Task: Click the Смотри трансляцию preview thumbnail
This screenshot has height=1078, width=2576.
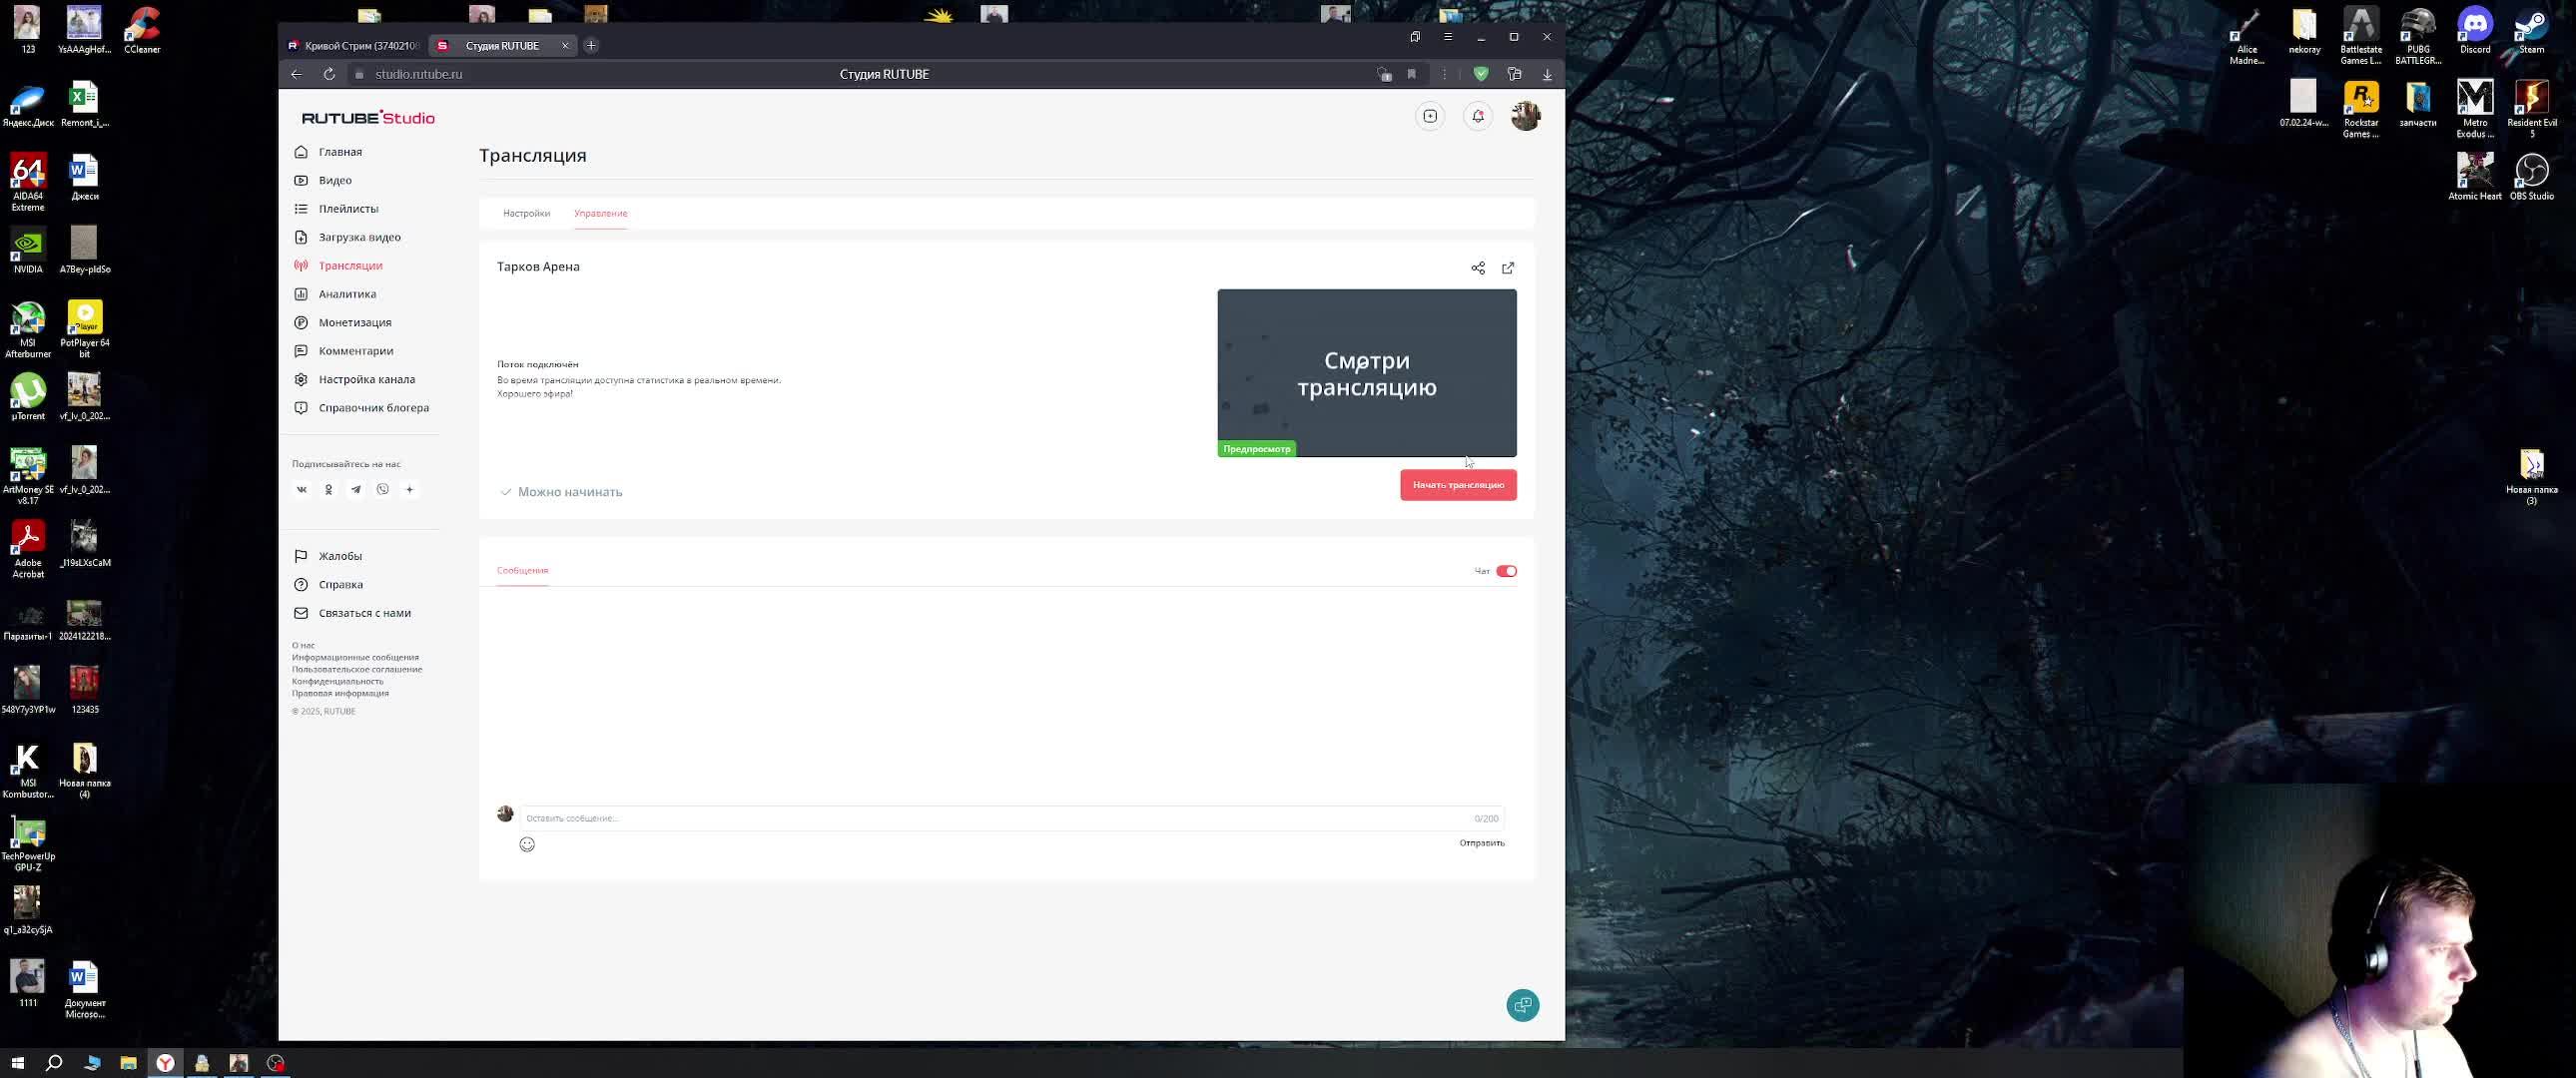Action: pyautogui.click(x=1366, y=373)
